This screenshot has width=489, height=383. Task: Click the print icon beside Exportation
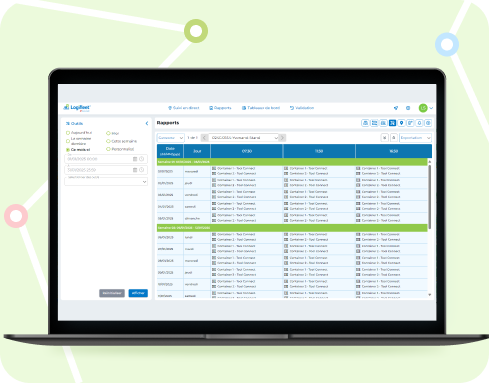coord(394,138)
